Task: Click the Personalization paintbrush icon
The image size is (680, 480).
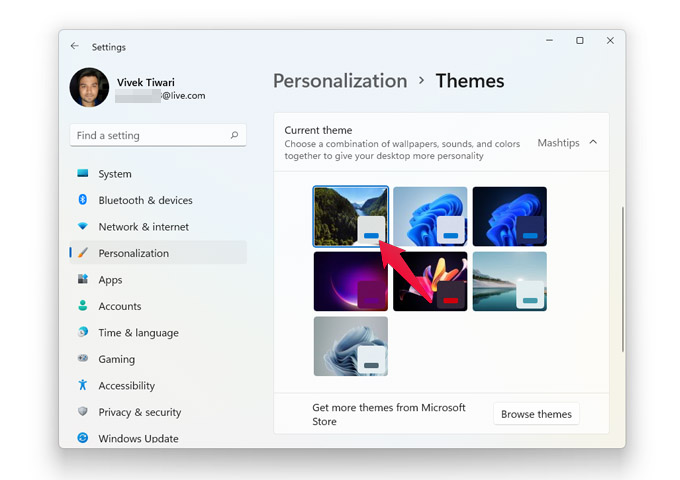Action: click(x=83, y=252)
